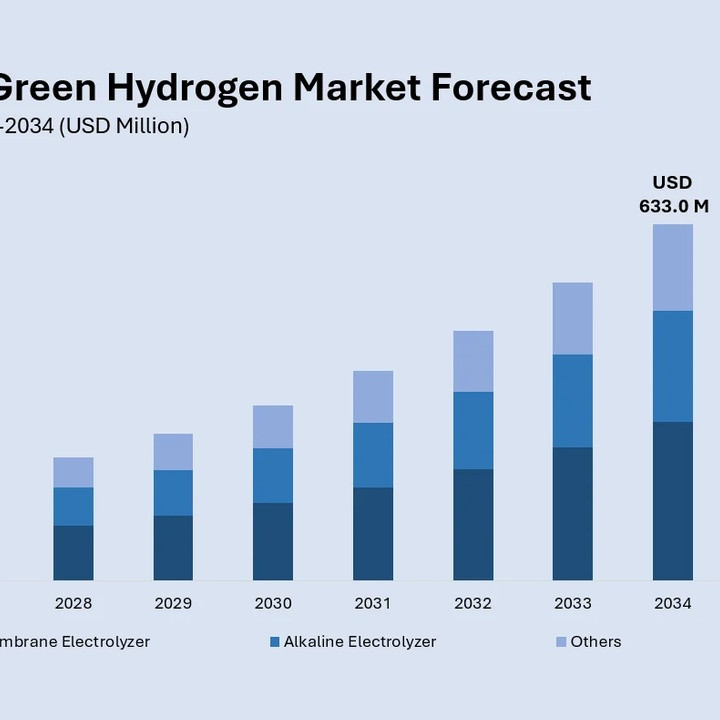Click the 2029 bar's middle blue segment

(x=173, y=493)
